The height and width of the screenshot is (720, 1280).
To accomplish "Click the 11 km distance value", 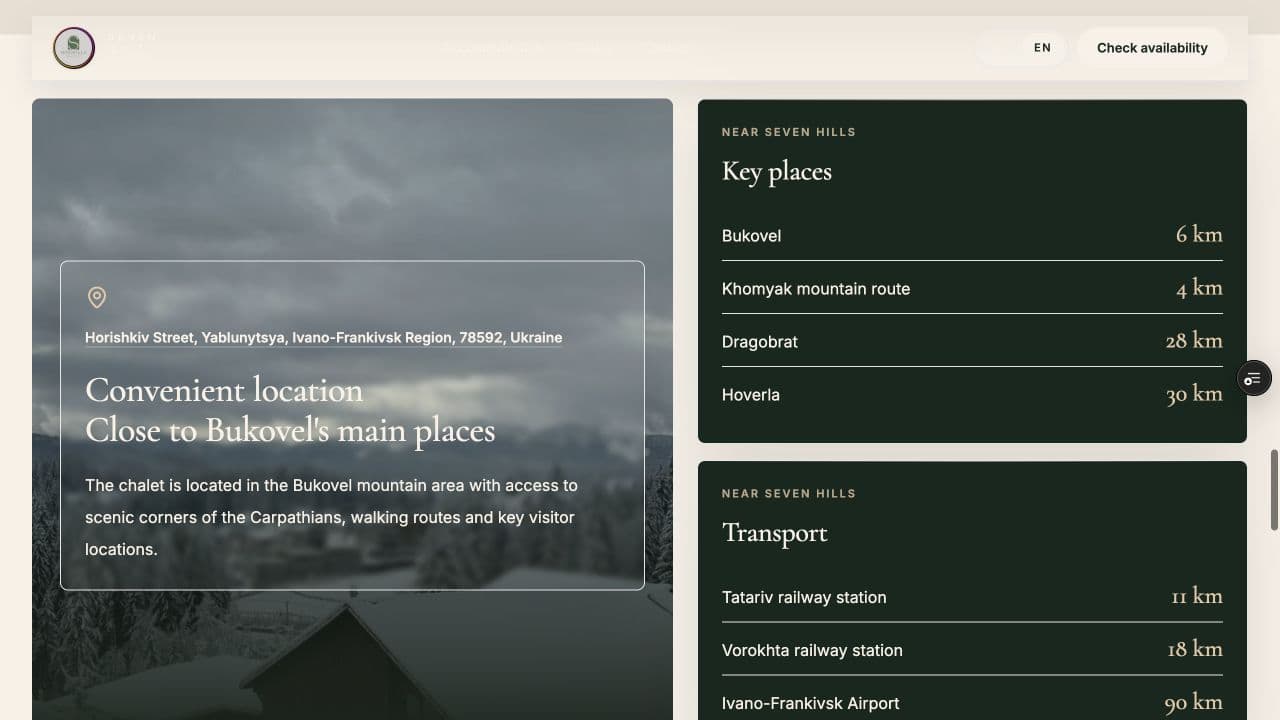I will coord(1197,596).
